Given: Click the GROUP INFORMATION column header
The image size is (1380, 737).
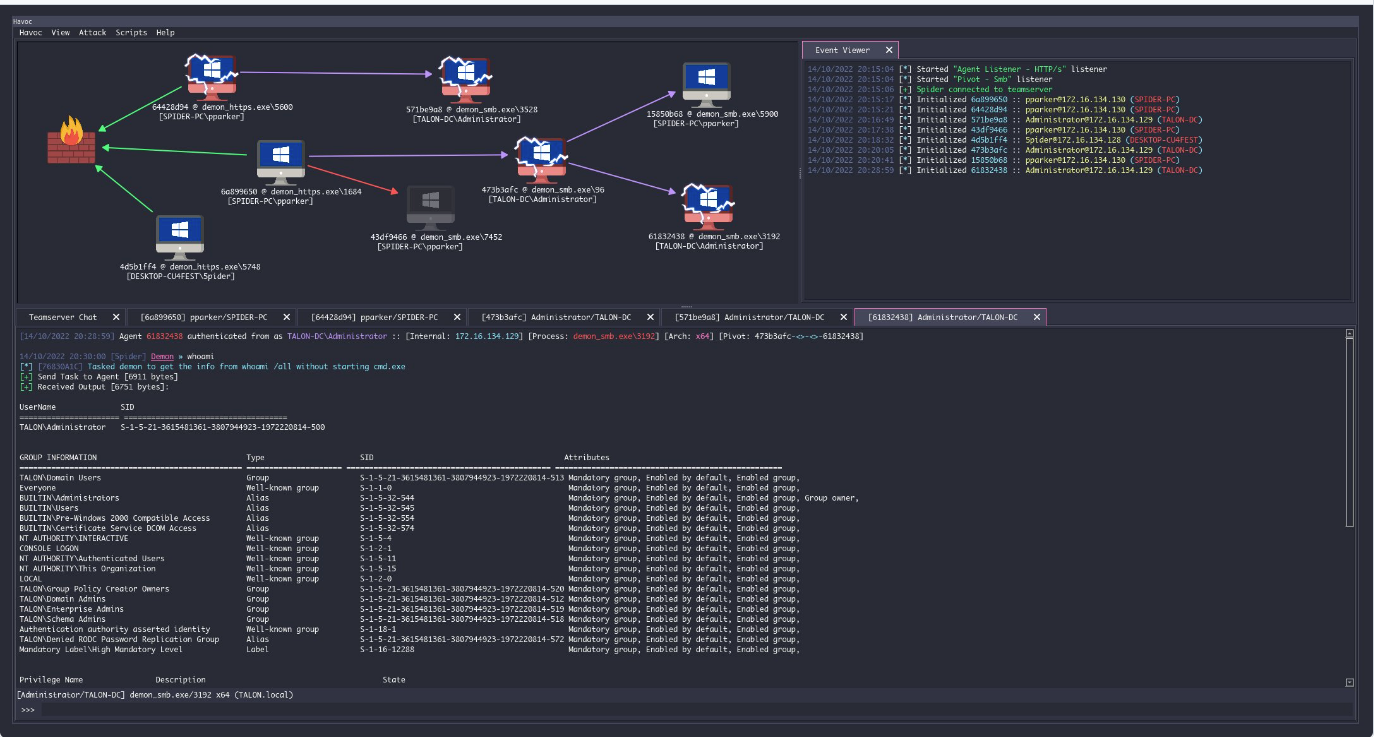Looking at the screenshot, I should 58,457.
